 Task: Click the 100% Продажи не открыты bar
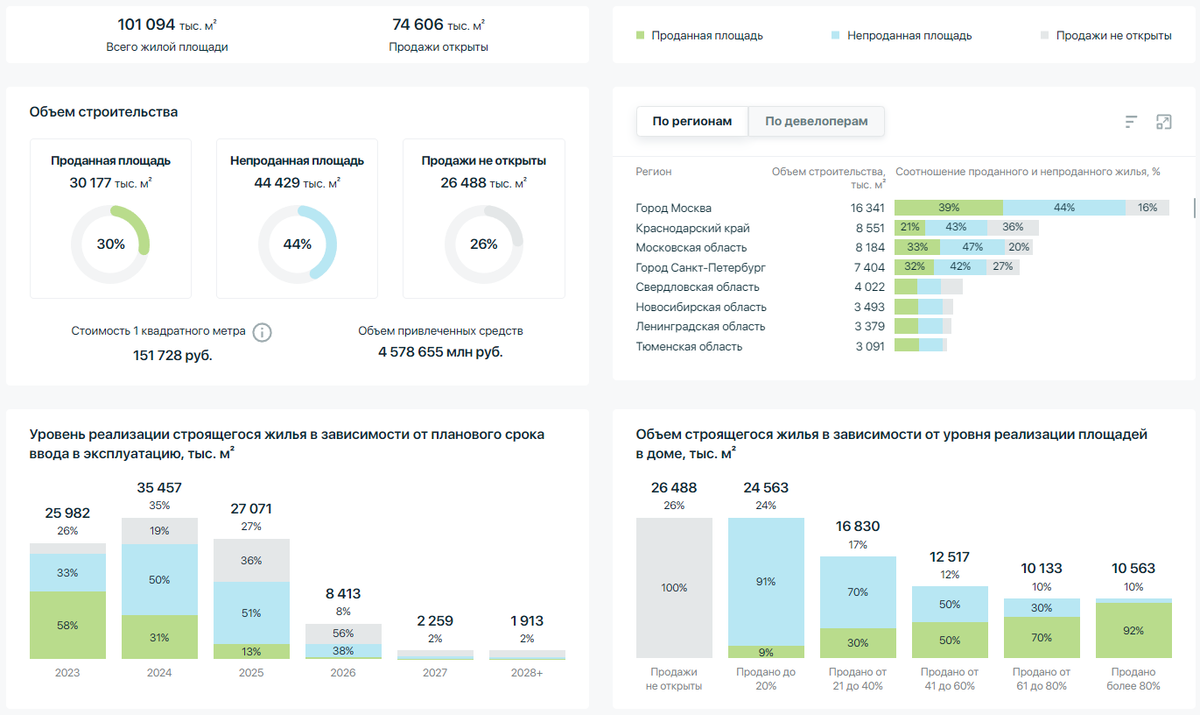(x=675, y=590)
